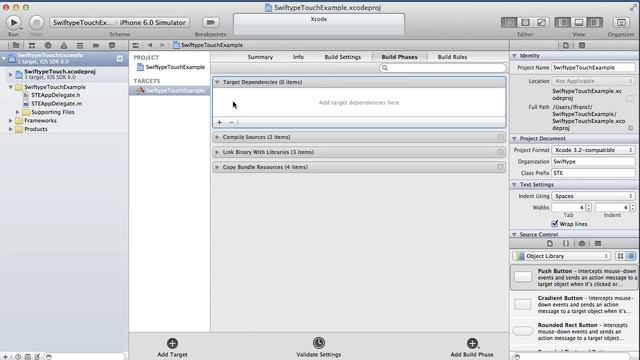
Task: Expand the Supporting Files folder
Action: (x=18, y=112)
